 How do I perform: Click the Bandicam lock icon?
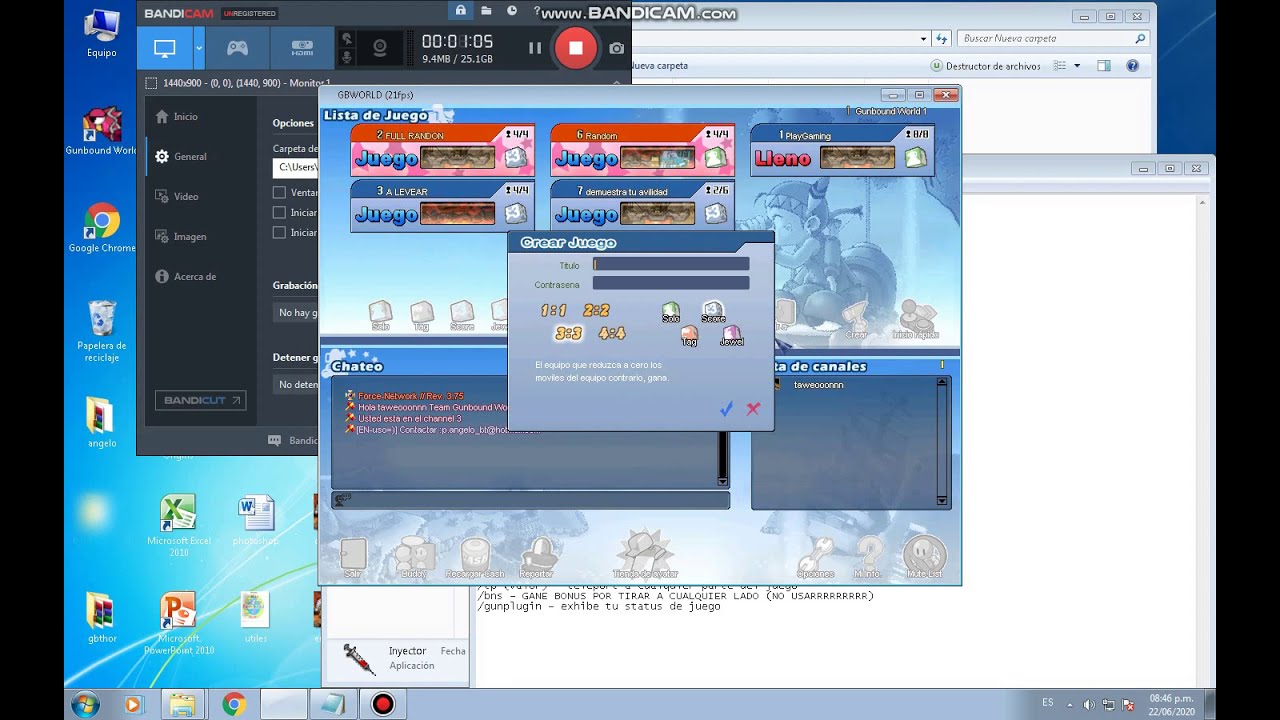pos(460,11)
